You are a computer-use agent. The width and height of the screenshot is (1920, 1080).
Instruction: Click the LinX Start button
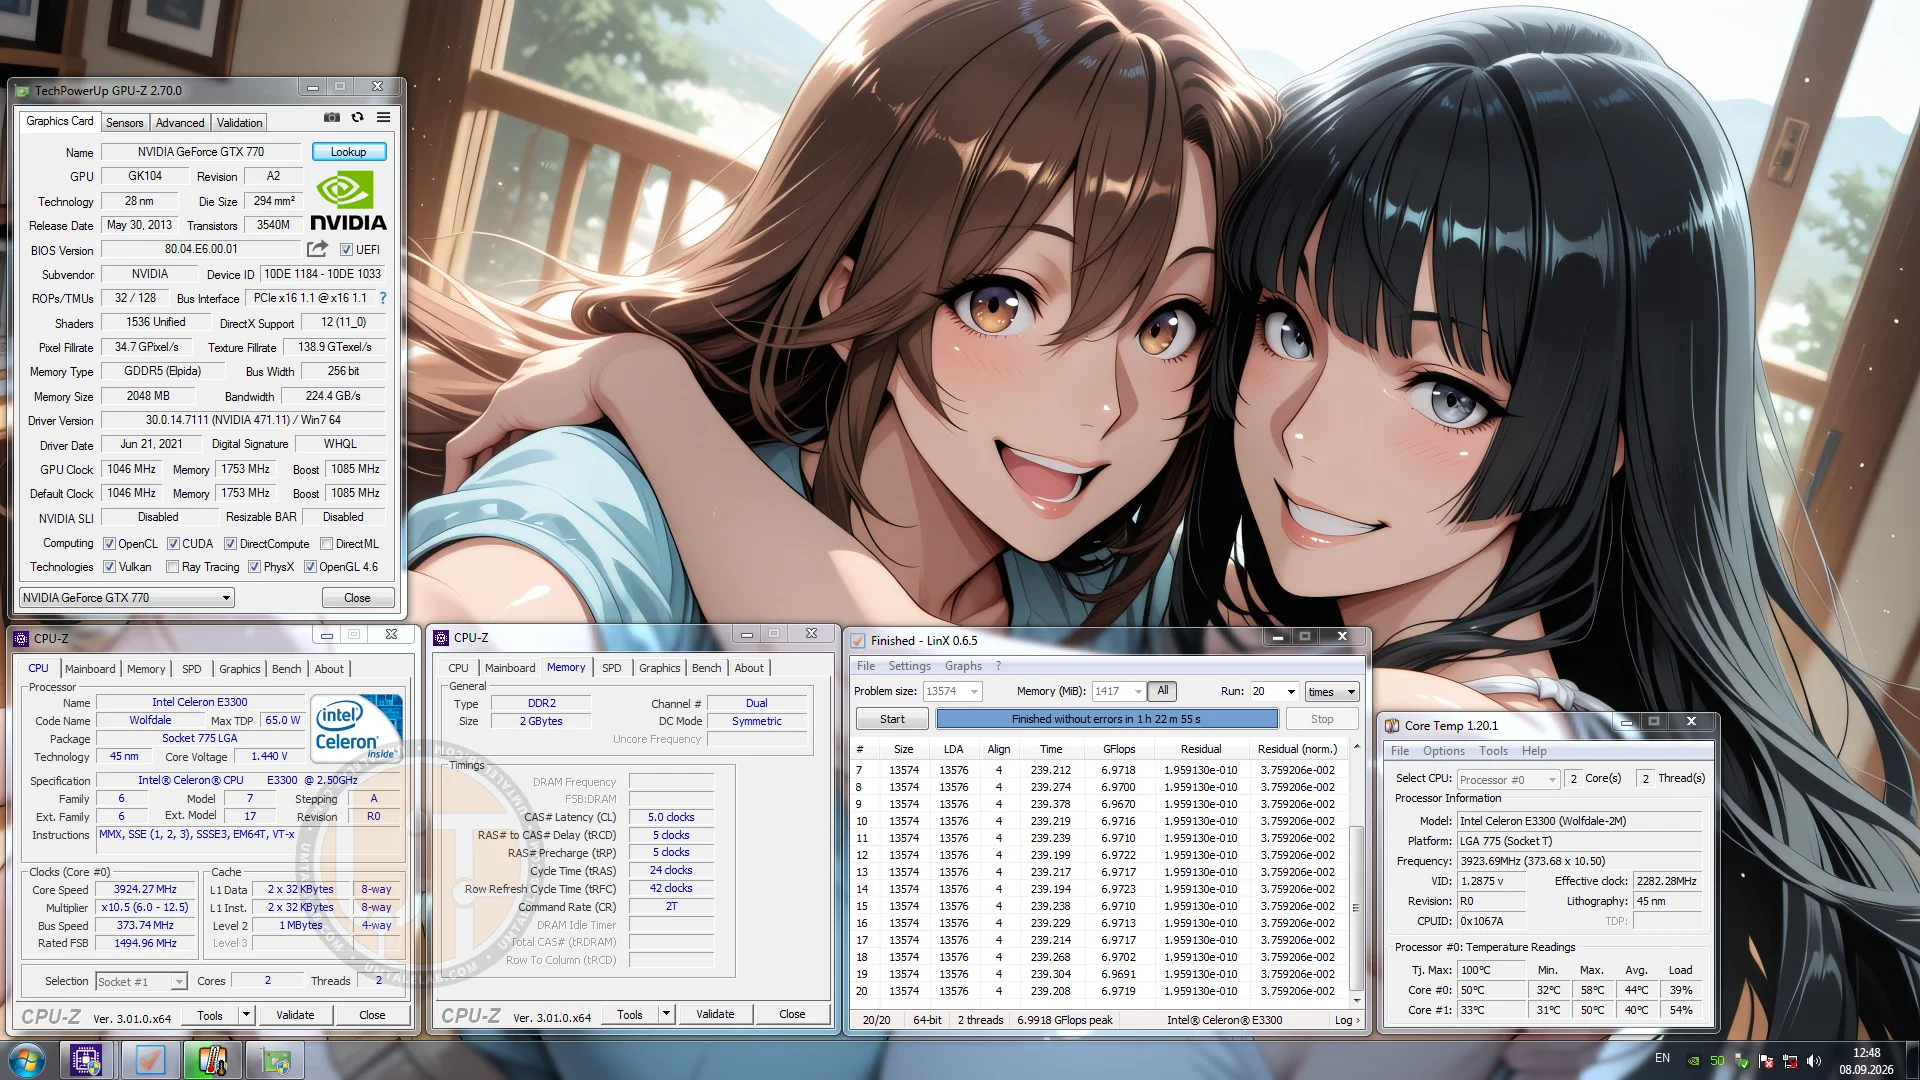click(x=892, y=719)
